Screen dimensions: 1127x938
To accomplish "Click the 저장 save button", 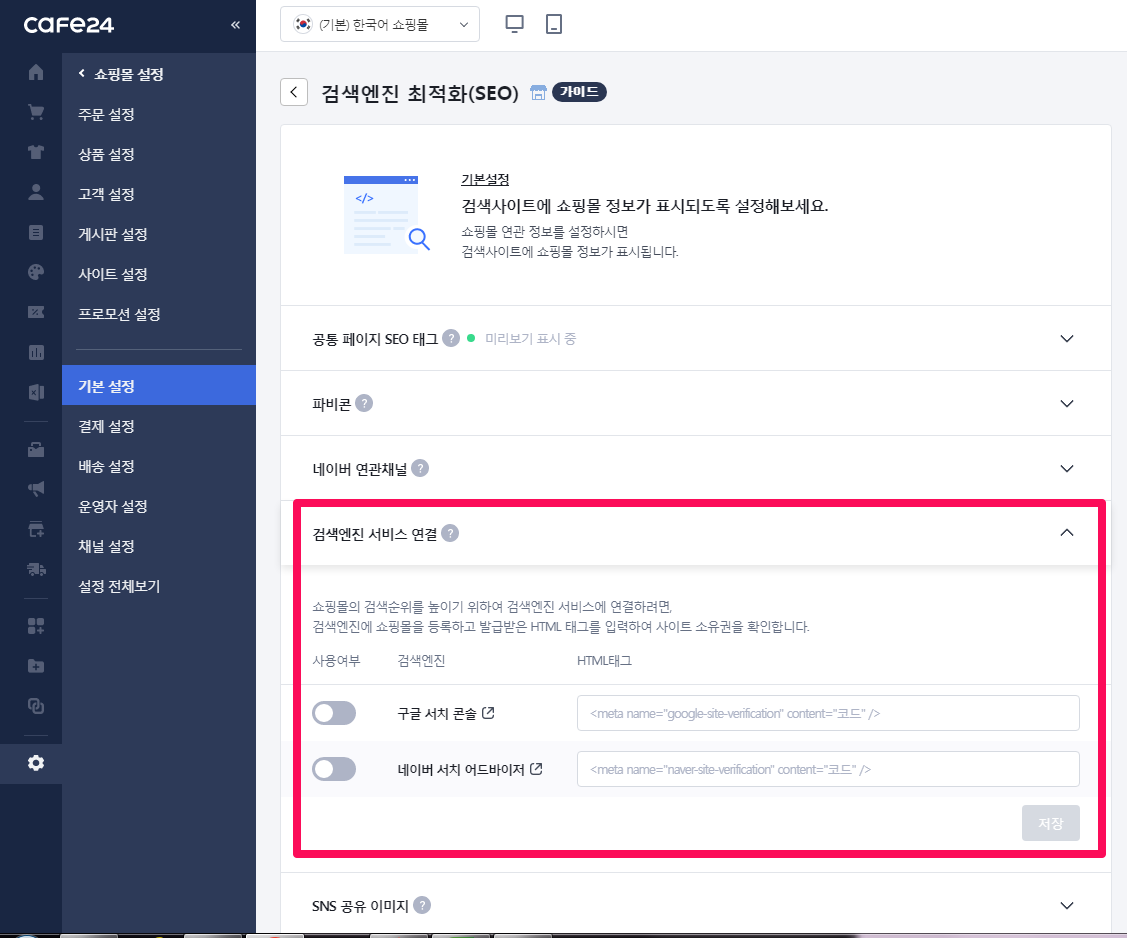I will (x=1050, y=823).
